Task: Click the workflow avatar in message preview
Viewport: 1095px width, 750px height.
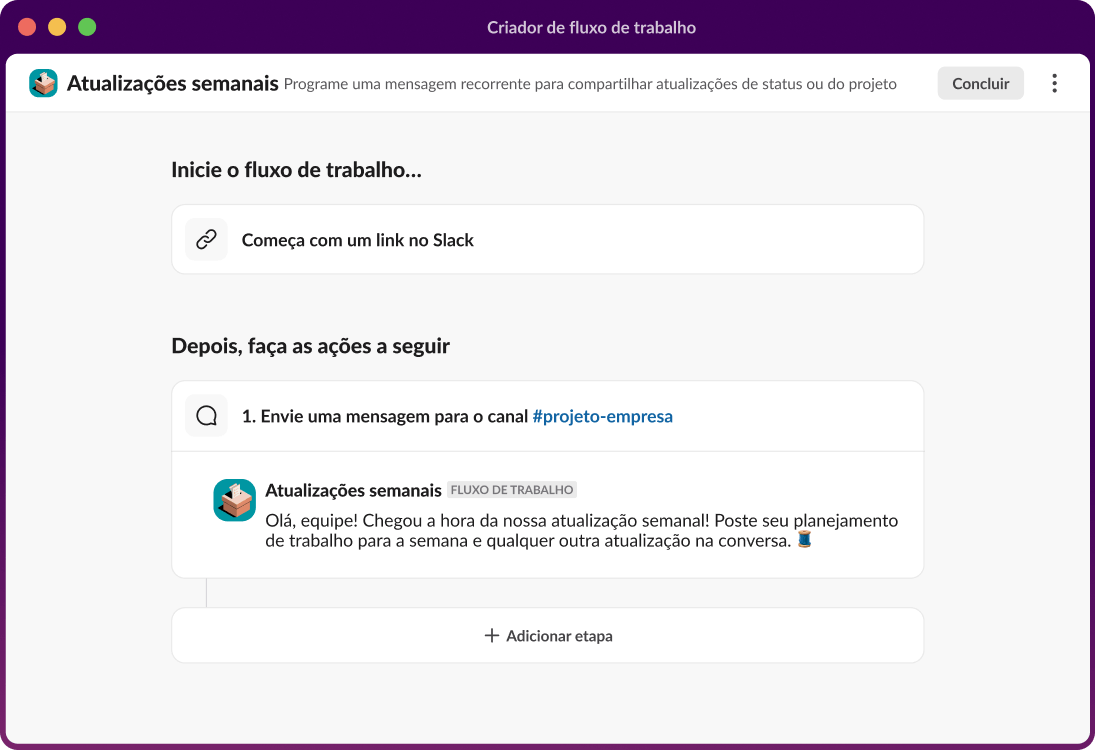Action: click(x=234, y=500)
